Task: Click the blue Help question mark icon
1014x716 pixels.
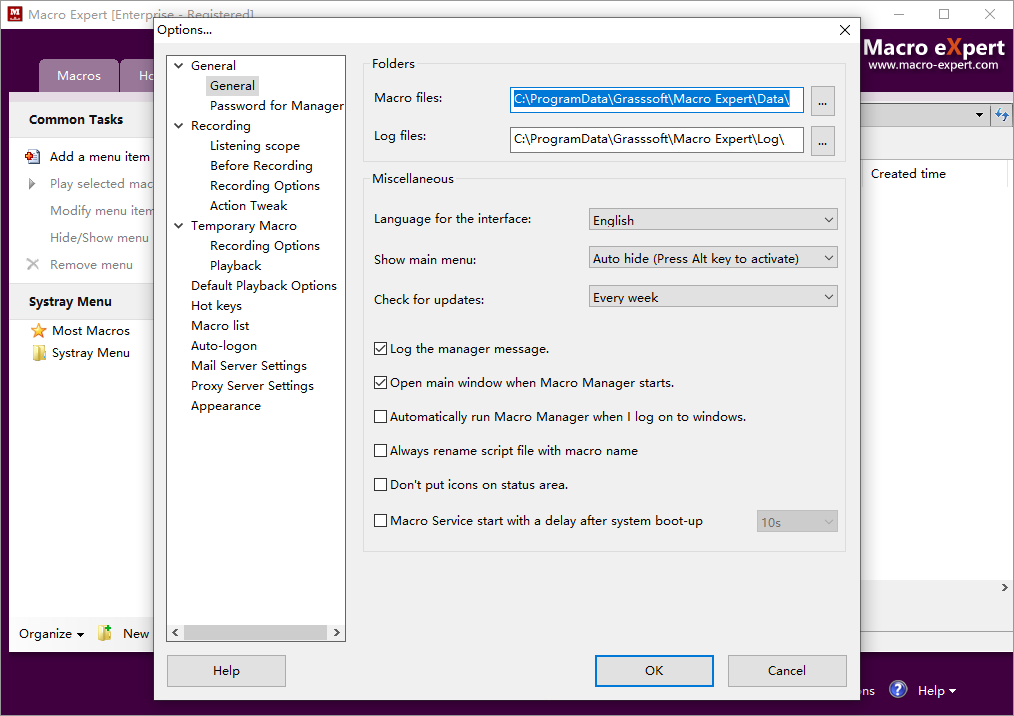Action: (898, 689)
